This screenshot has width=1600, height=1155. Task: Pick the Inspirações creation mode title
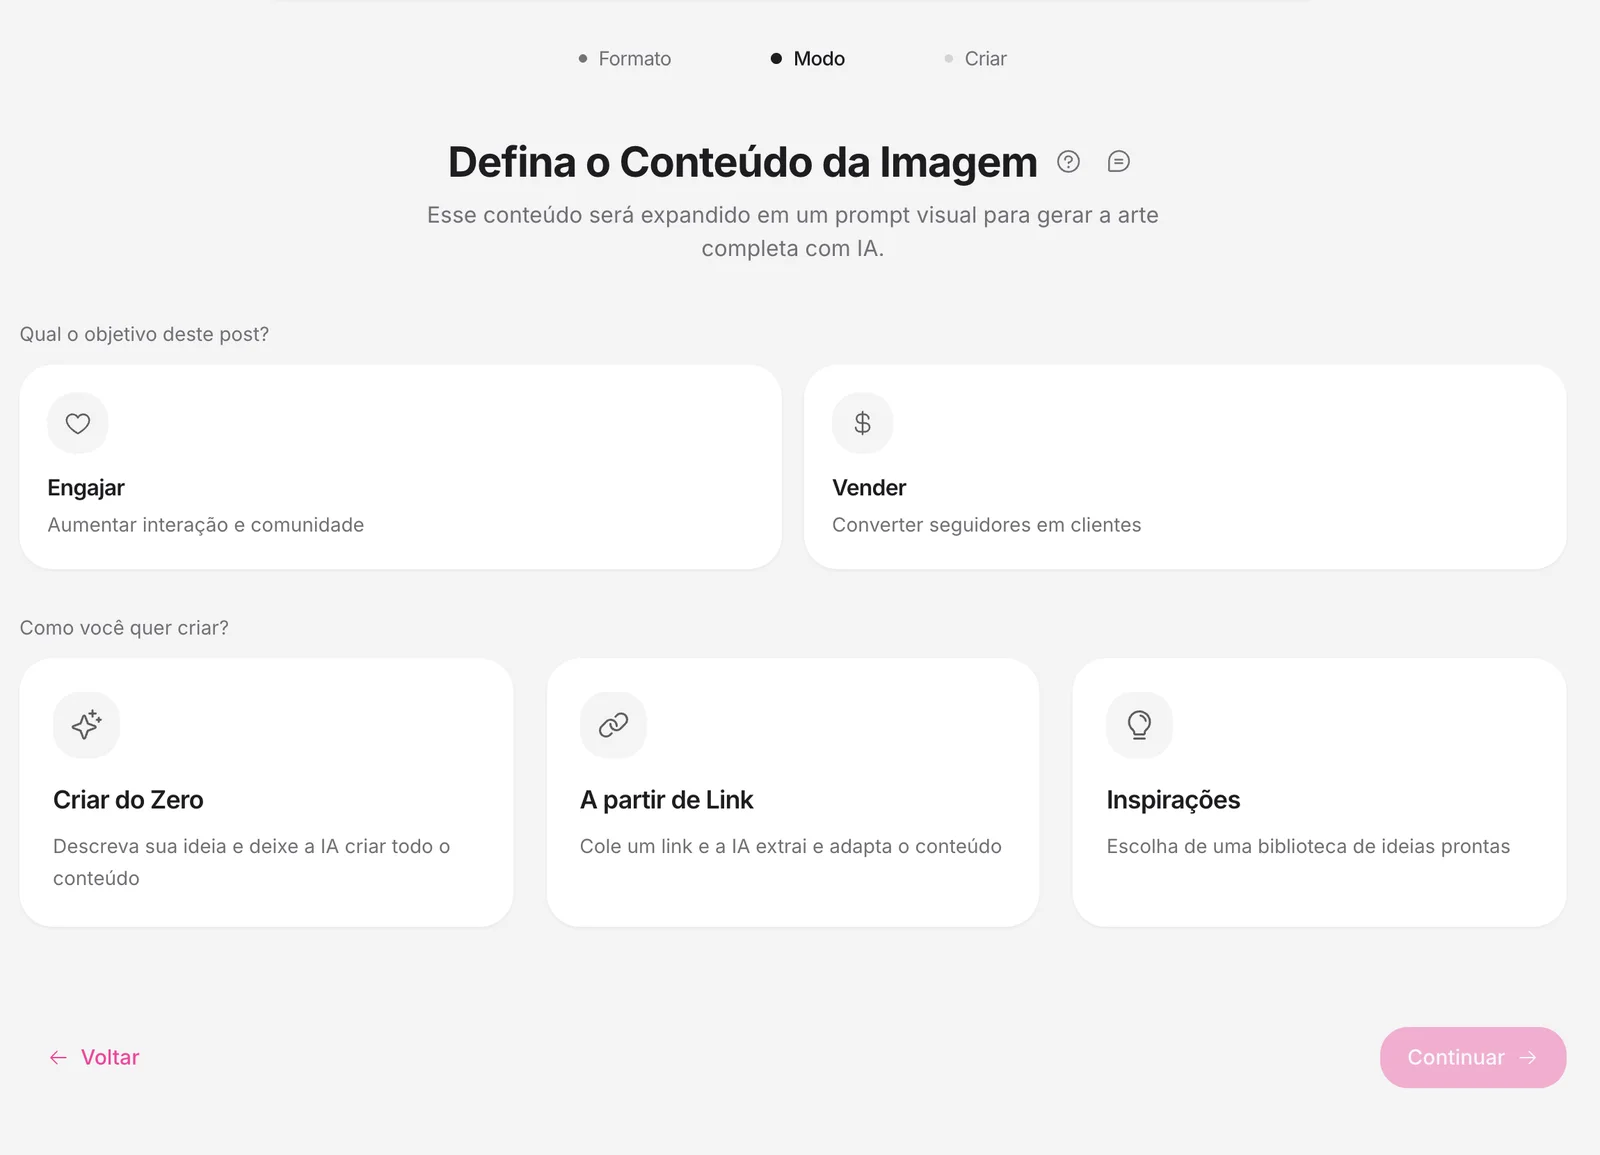(1173, 800)
